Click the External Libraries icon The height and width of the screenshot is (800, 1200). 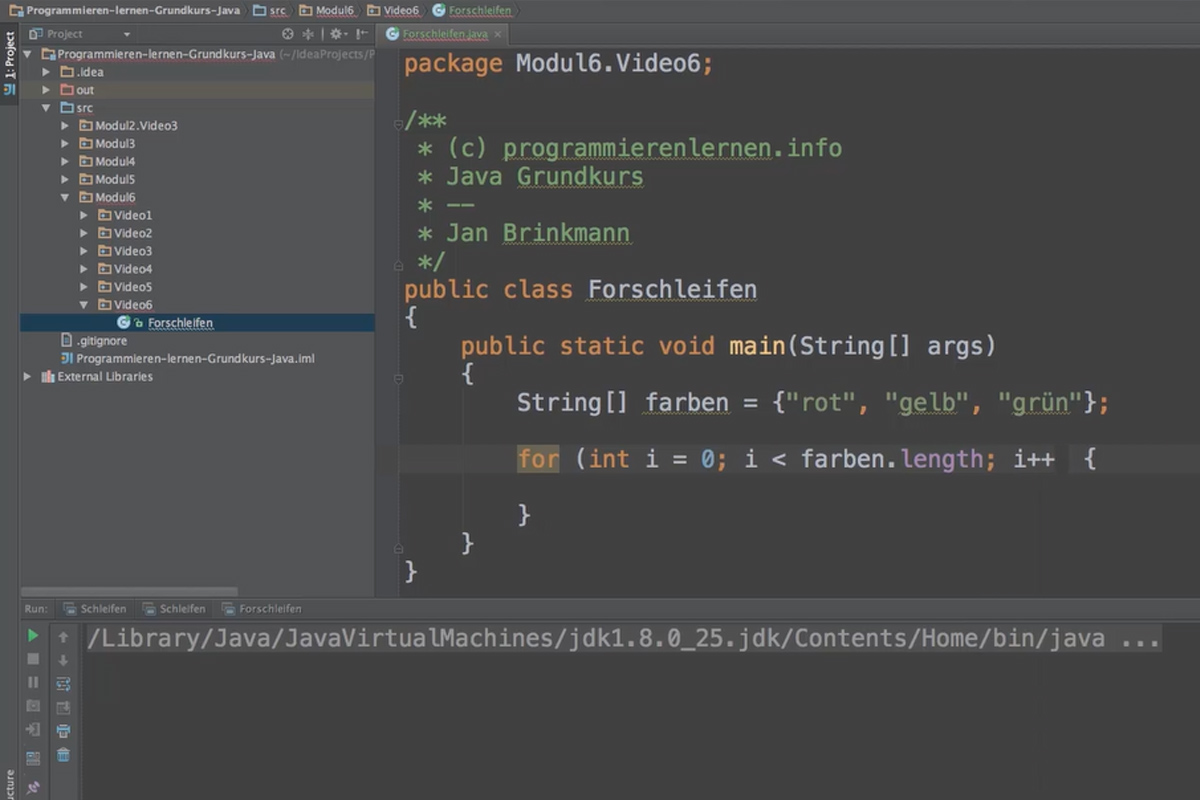[x=48, y=377]
